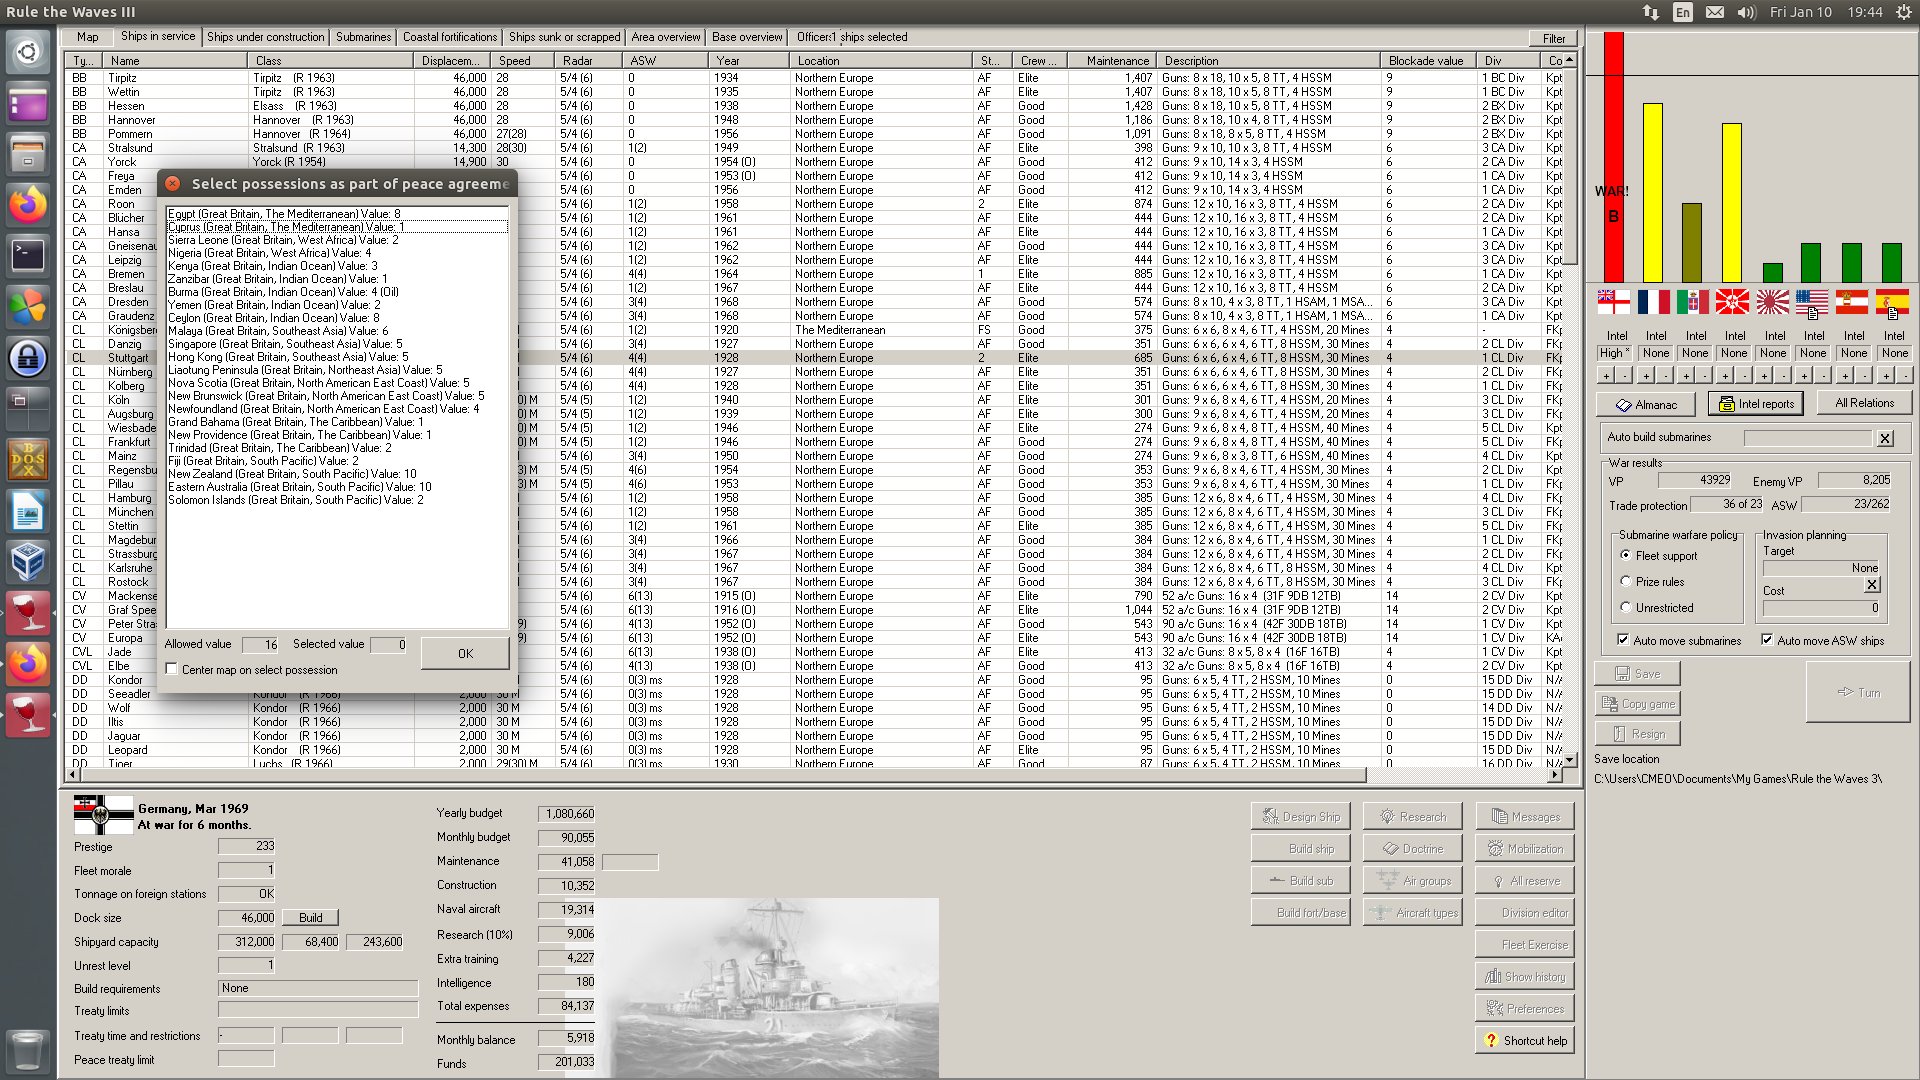Open the Almanac

tap(1645, 404)
